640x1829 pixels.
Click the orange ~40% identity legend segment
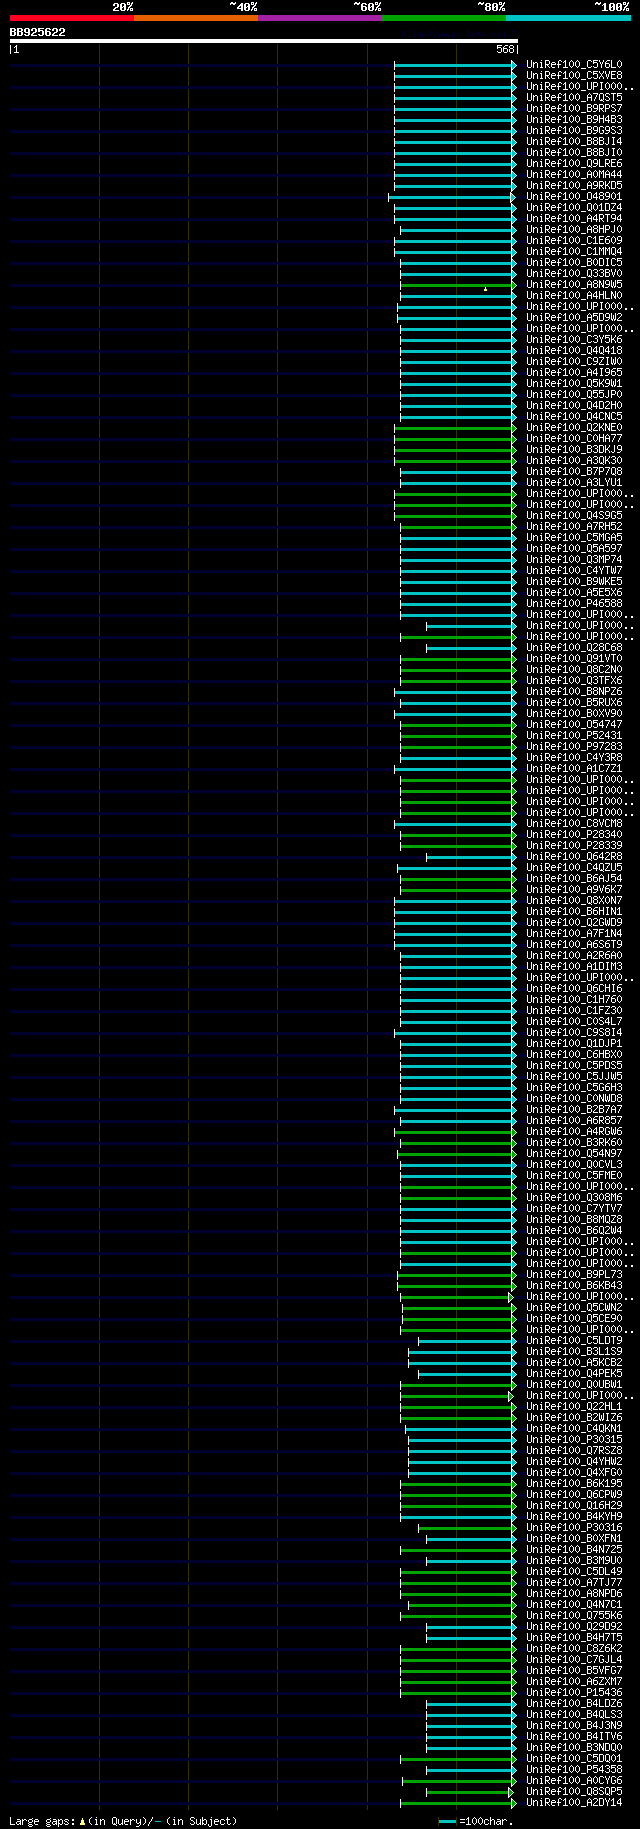196,18
